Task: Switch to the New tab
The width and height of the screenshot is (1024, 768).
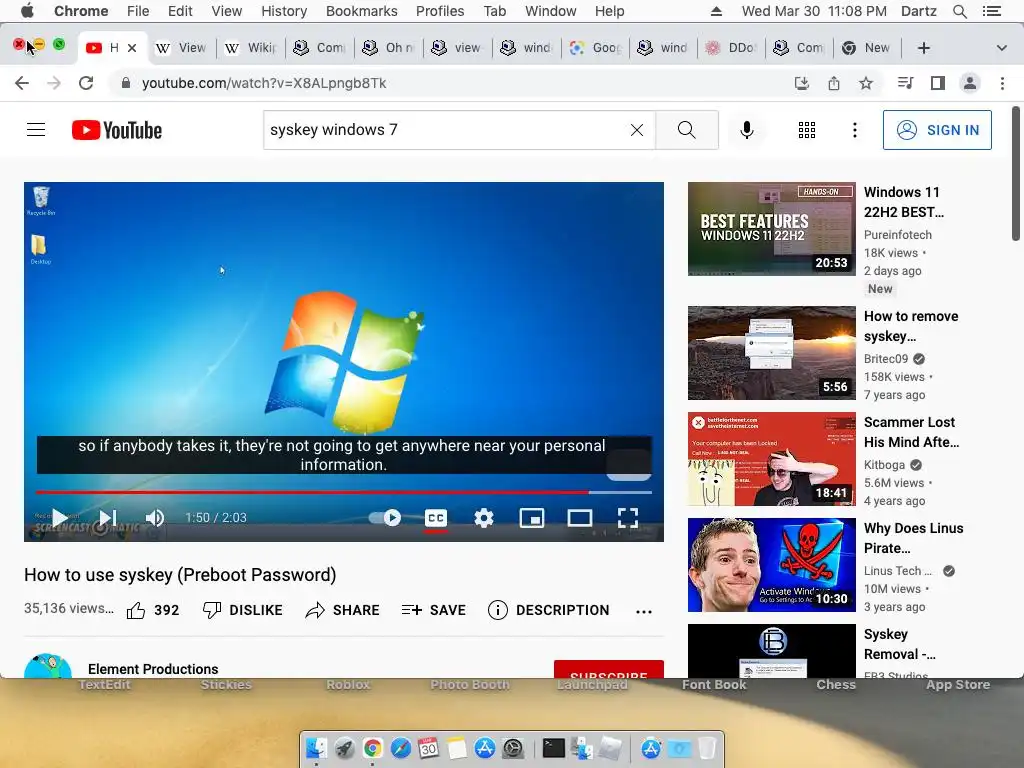Action: click(x=867, y=48)
